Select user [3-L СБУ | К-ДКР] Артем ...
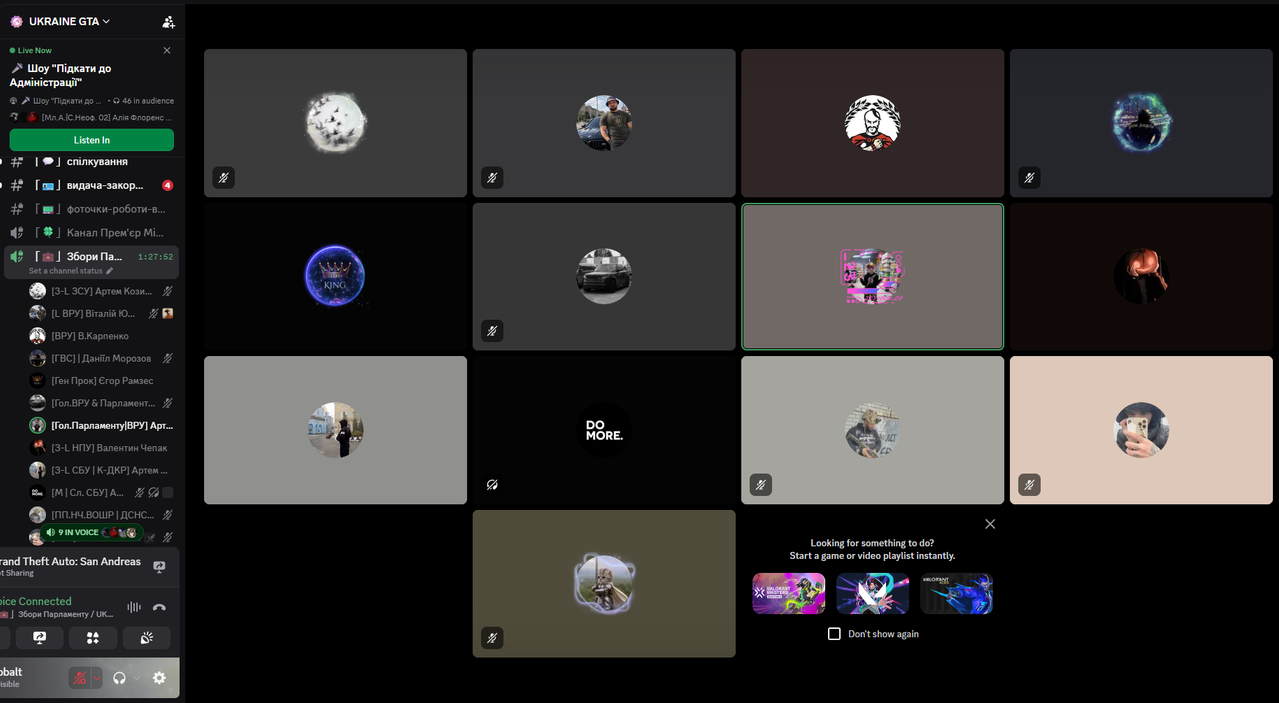Screen dimensions: 1279x703 [x=102, y=470]
